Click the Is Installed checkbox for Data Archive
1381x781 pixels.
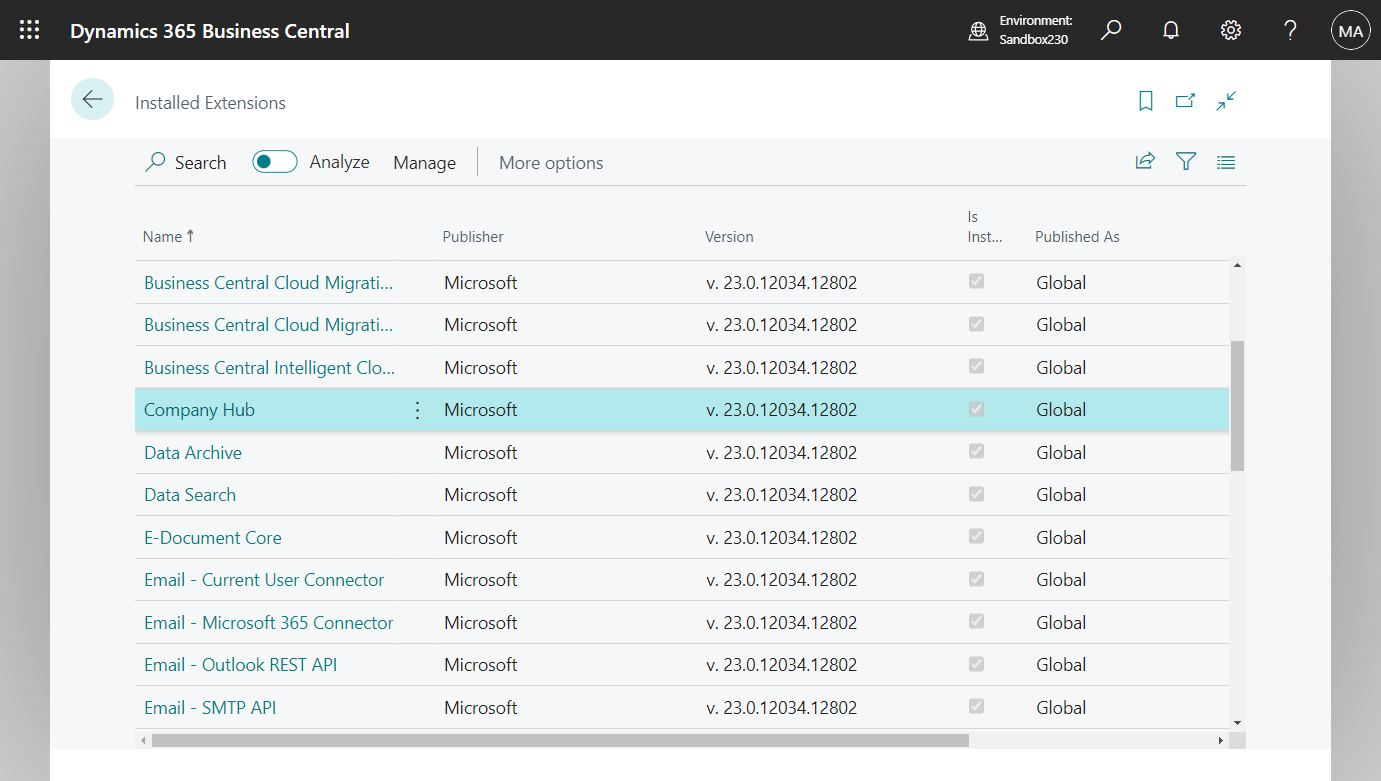976,452
